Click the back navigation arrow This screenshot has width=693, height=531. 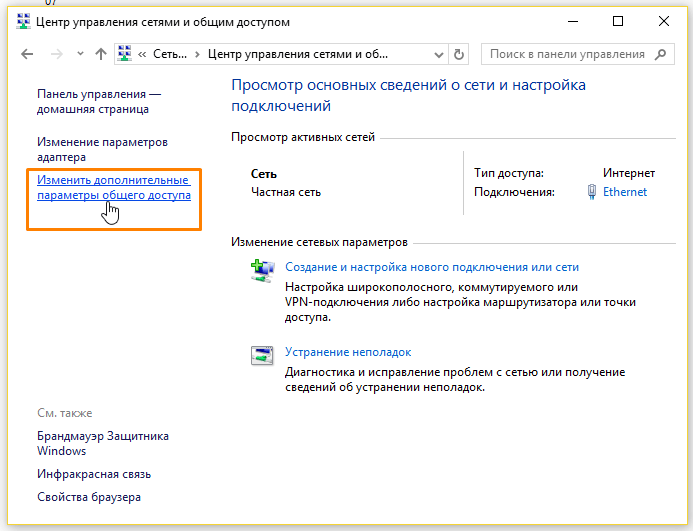pos(27,54)
